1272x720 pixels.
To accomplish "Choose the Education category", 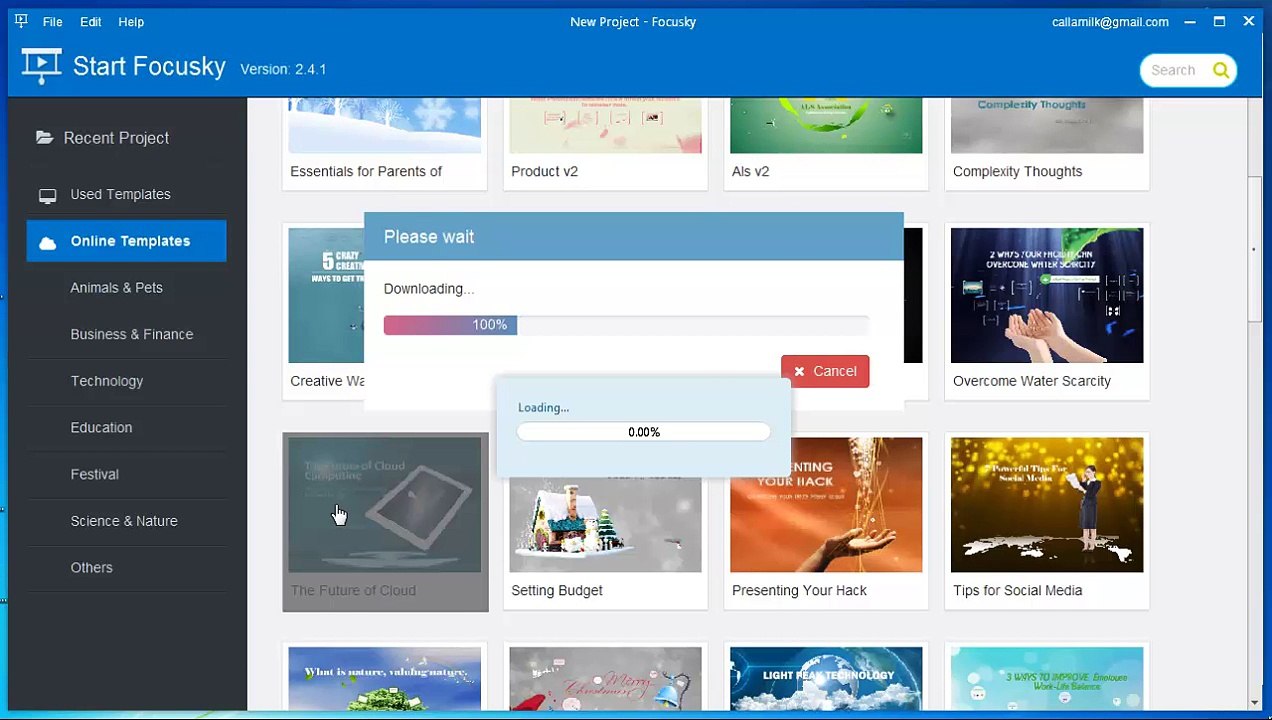I will coord(101,428).
